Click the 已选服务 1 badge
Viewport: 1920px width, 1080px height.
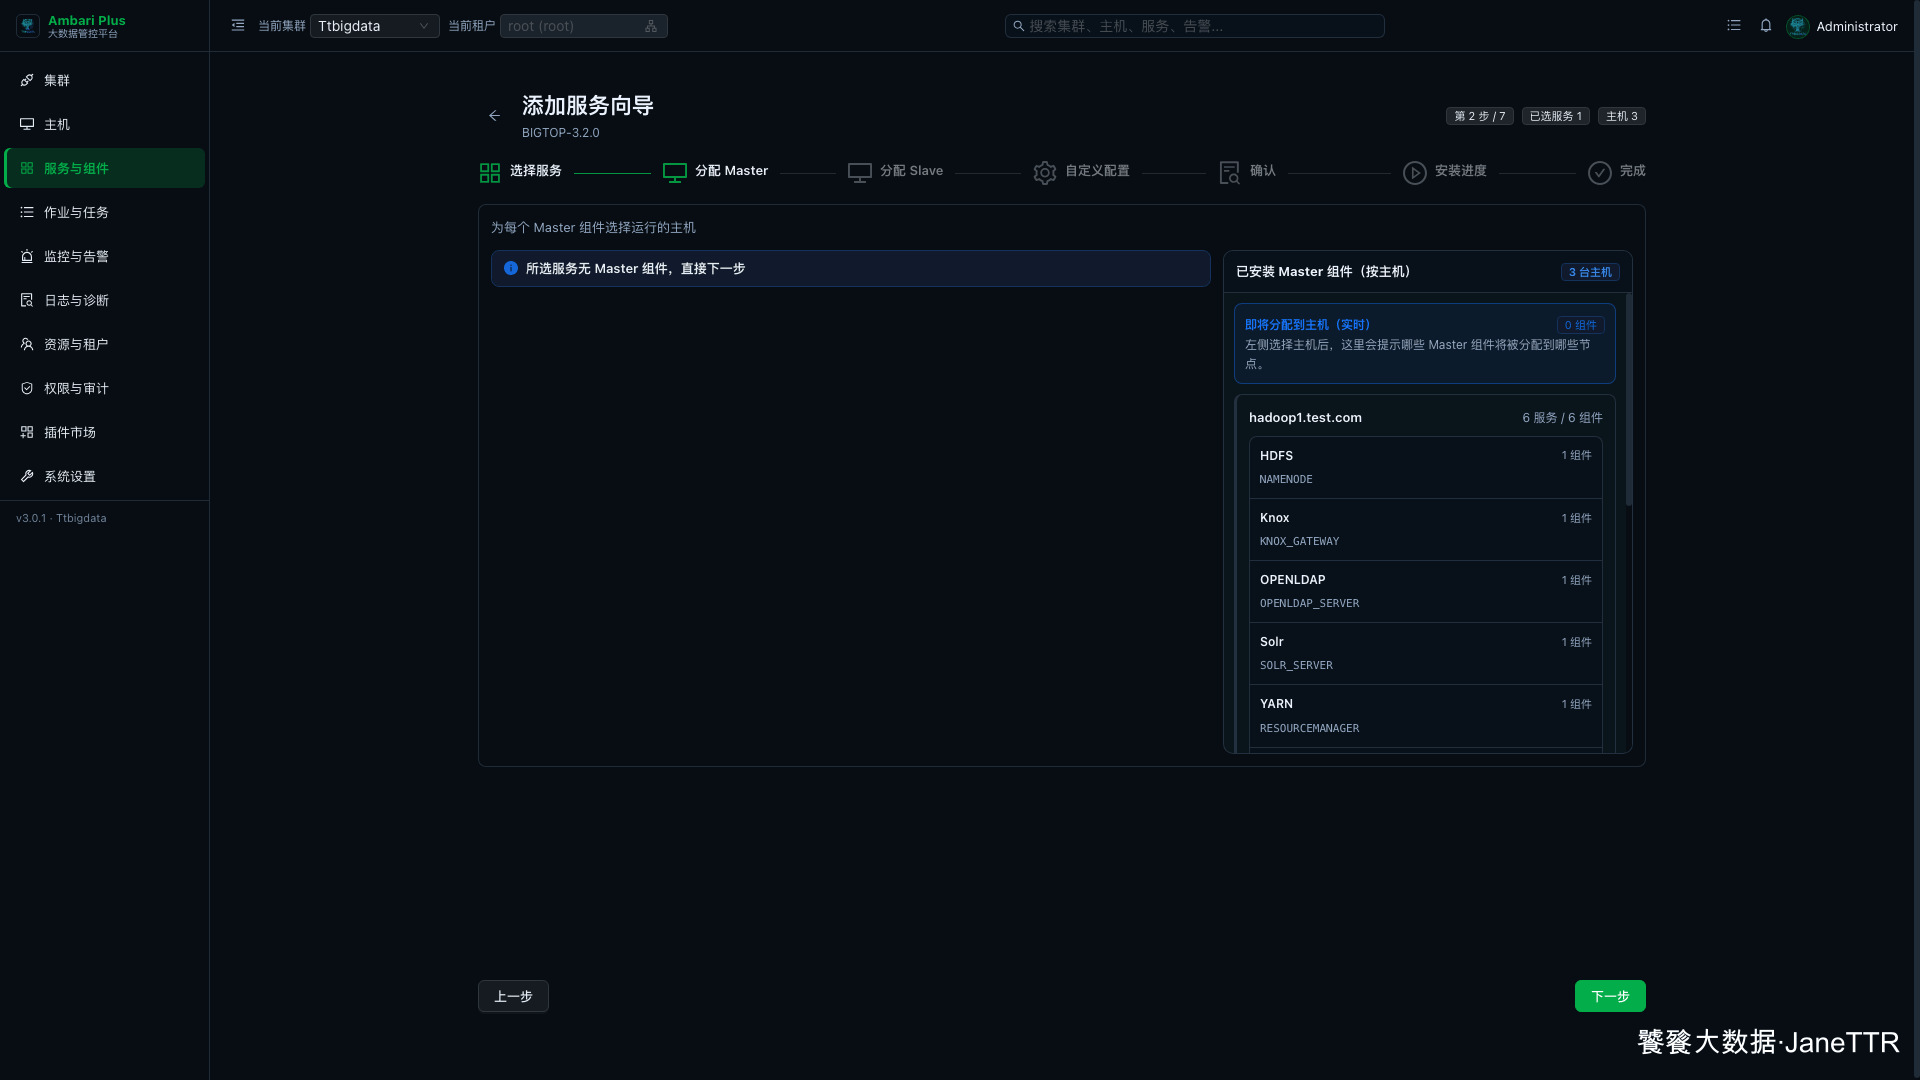pos(1555,116)
